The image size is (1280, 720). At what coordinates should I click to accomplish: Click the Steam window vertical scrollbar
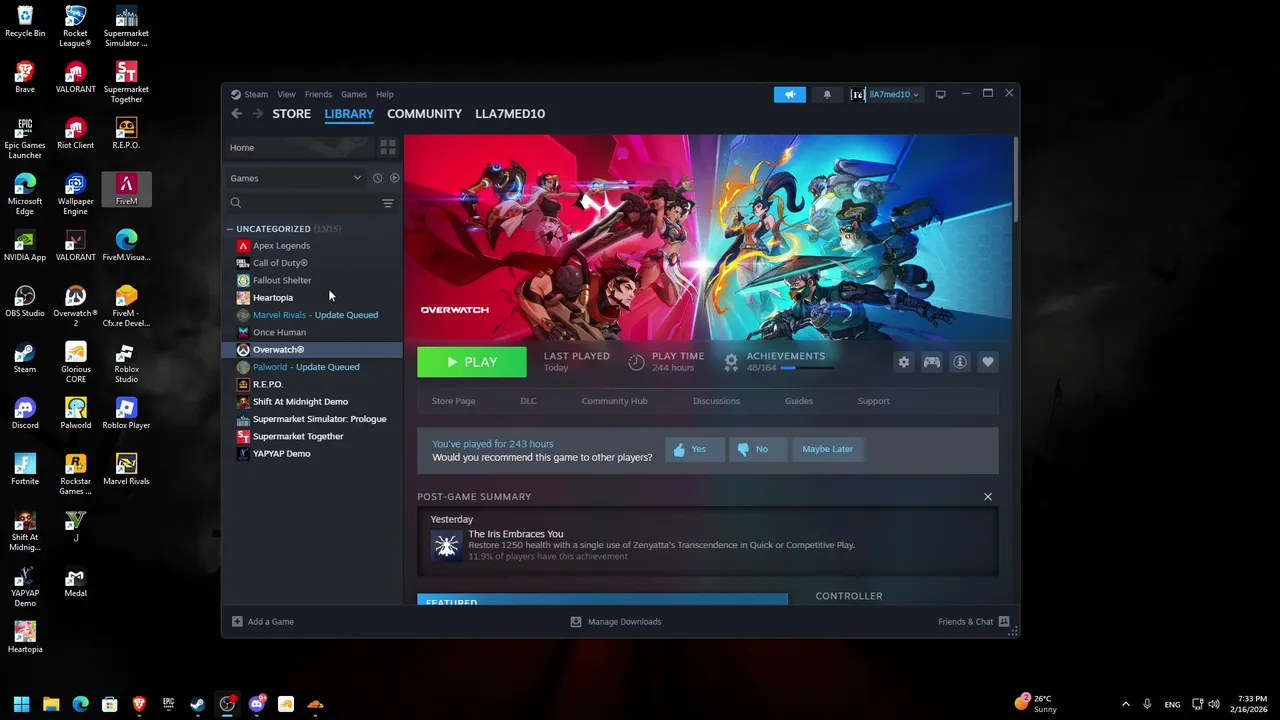(x=1015, y=180)
